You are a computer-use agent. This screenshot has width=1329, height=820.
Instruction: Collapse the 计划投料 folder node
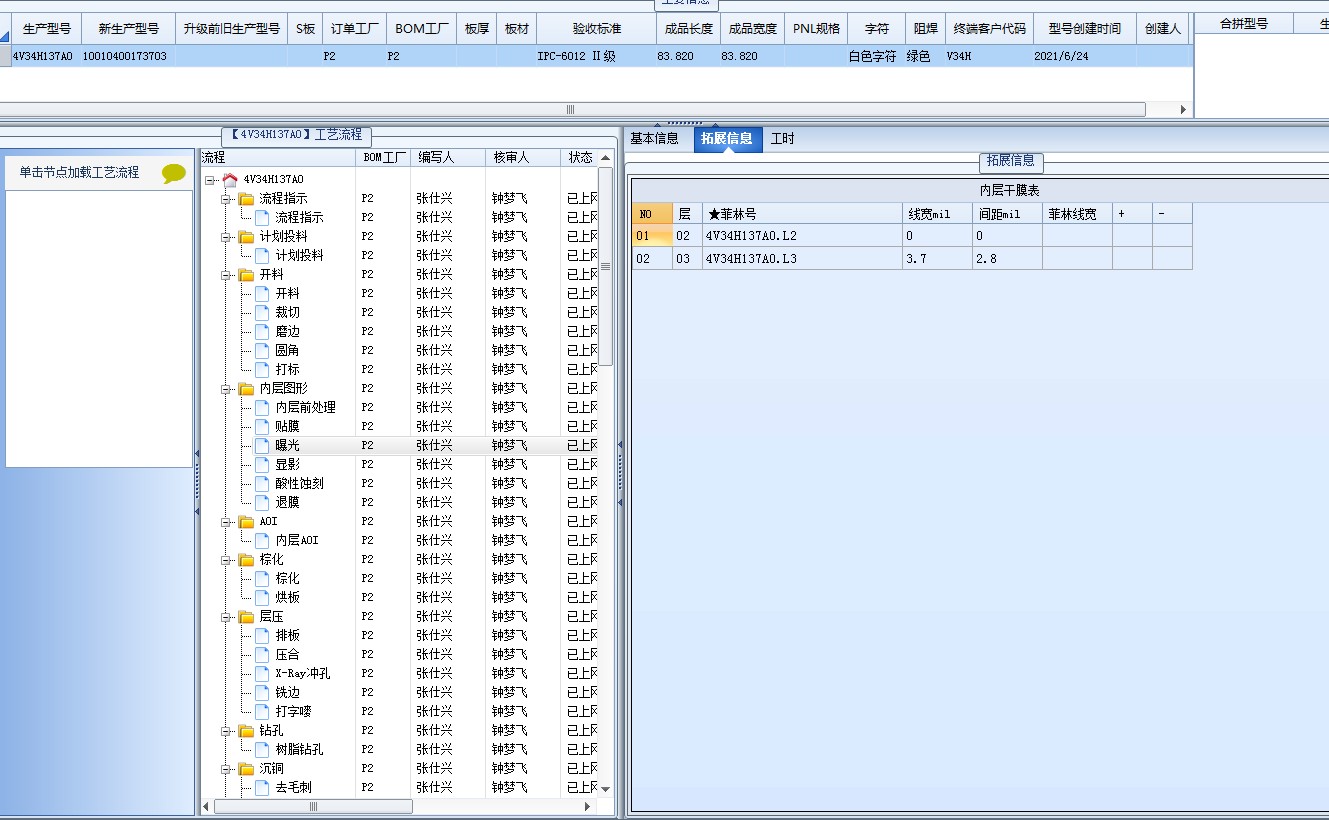point(227,237)
